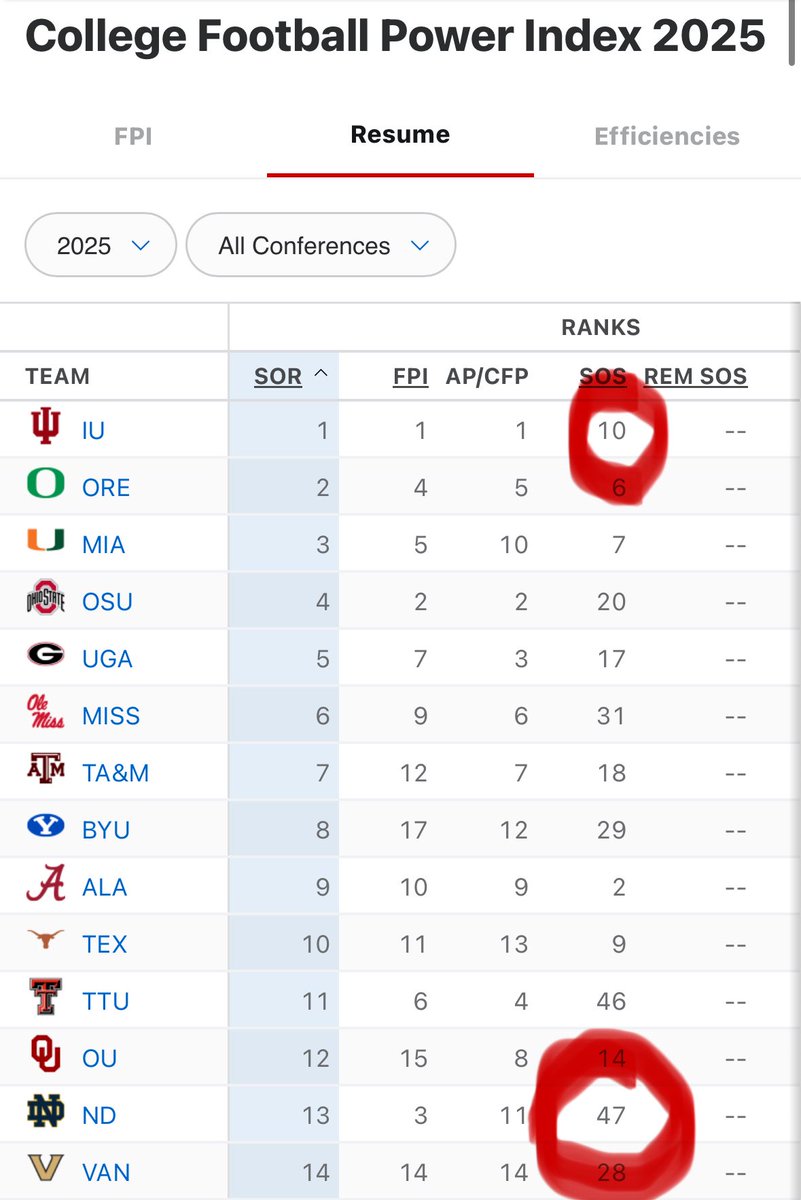Expand the 2025 season dropdown
Viewport: 801px width, 1200px height.
pyautogui.click(x=101, y=245)
